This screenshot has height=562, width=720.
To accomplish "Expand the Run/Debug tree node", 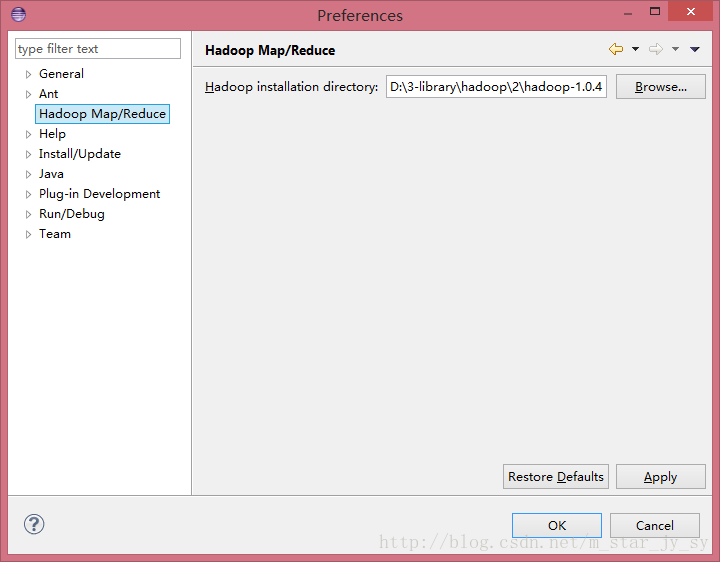I will [28, 214].
